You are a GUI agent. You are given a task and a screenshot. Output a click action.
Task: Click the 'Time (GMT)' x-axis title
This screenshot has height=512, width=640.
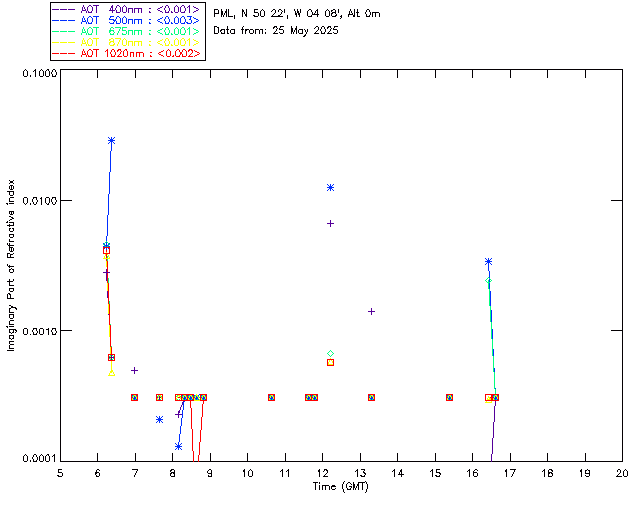pos(341,487)
